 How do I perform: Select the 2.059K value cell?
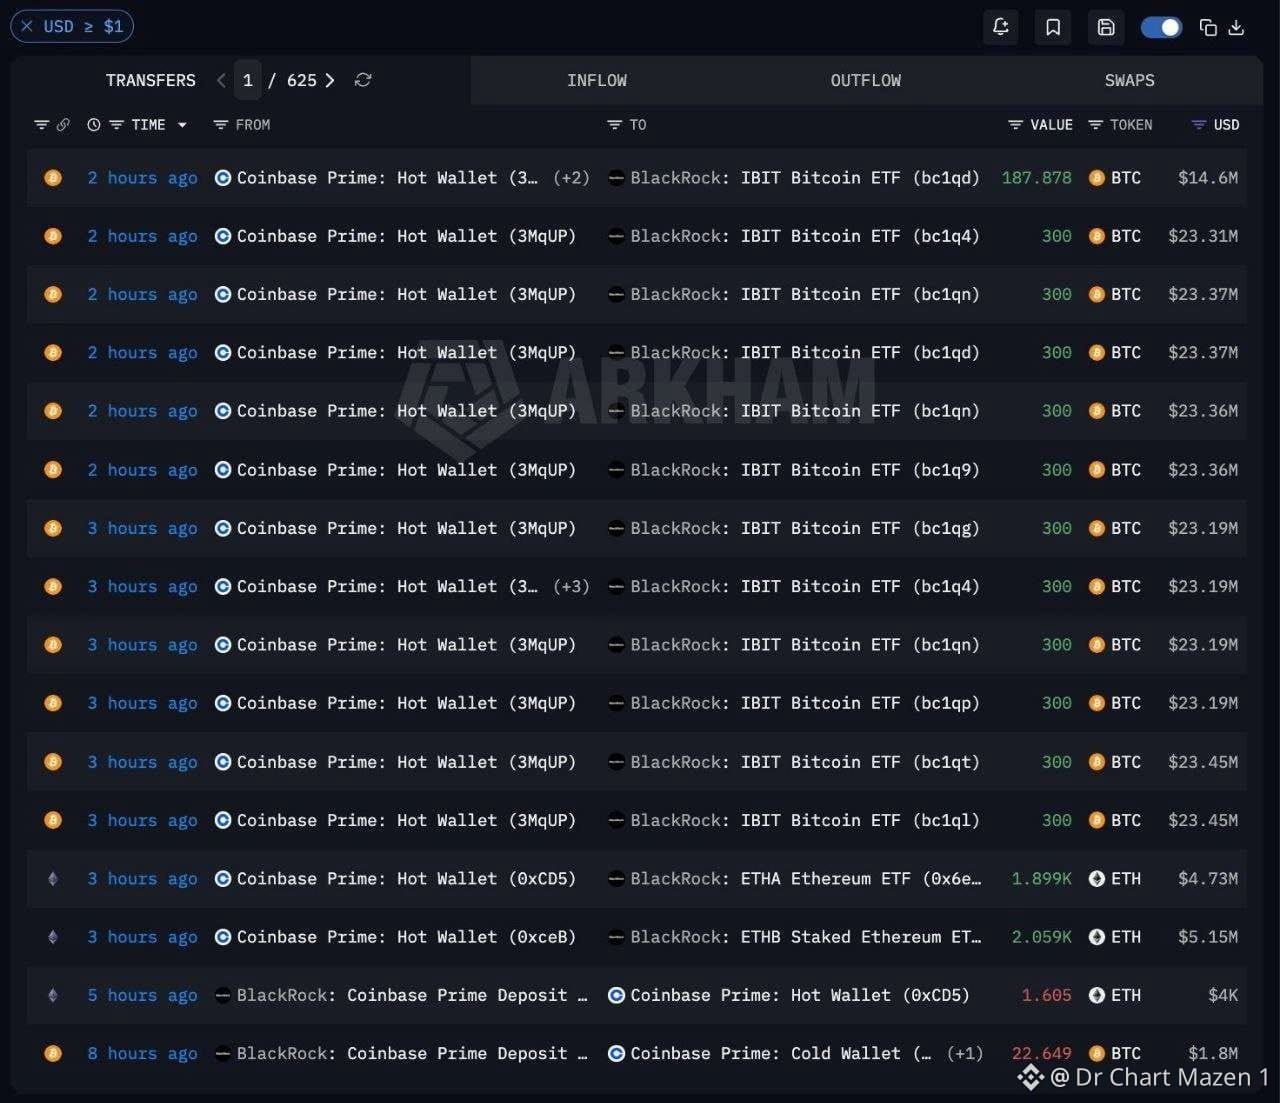[1042, 937]
